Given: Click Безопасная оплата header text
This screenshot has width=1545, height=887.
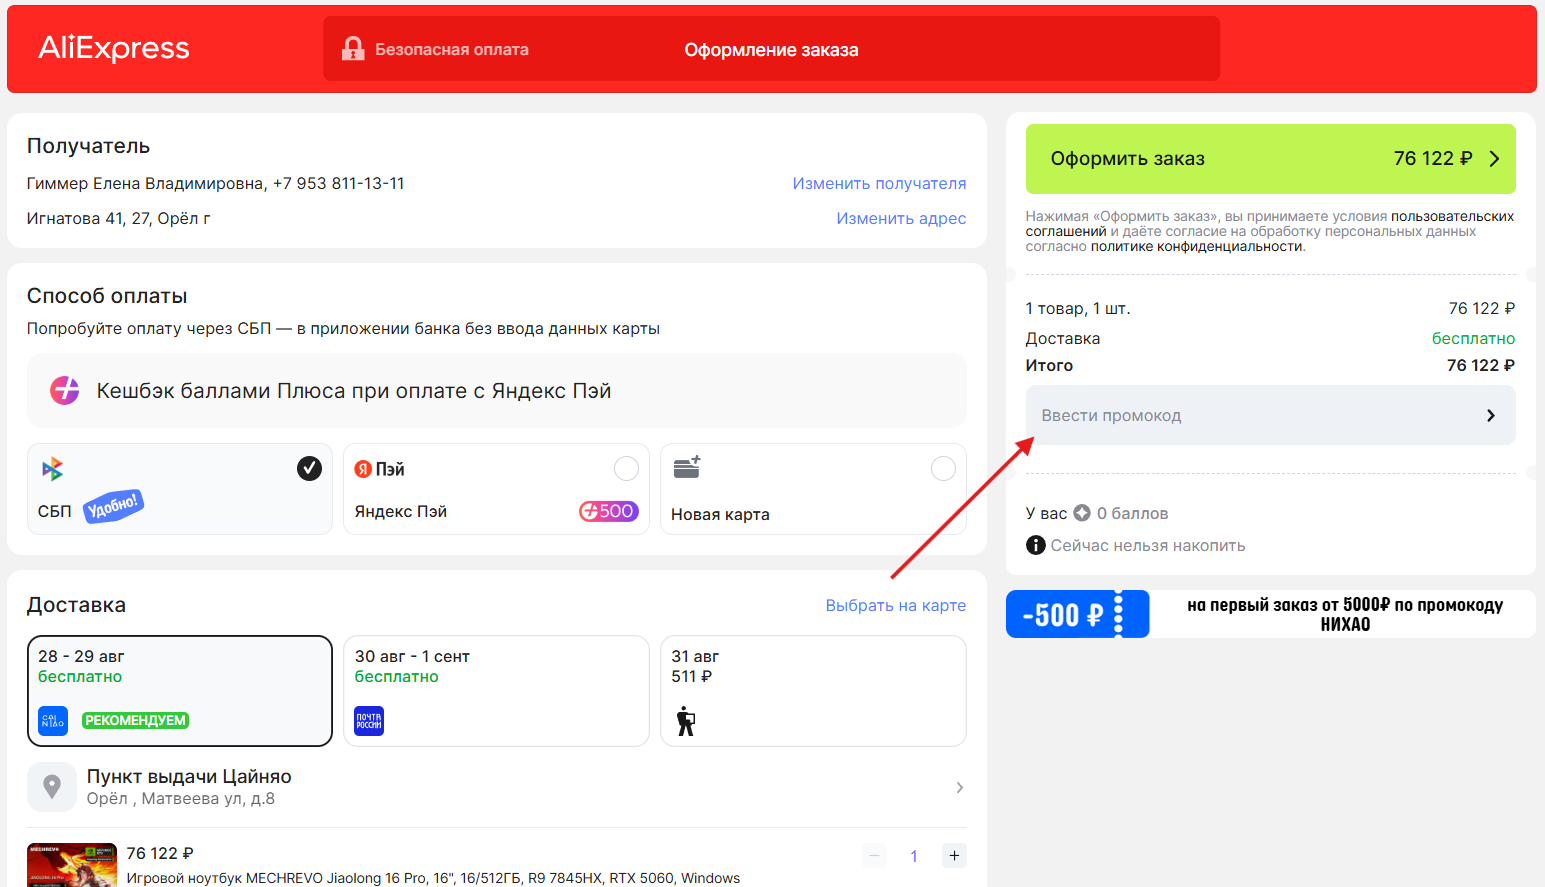Looking at the screenshot, I should click(x=452, y=49).
